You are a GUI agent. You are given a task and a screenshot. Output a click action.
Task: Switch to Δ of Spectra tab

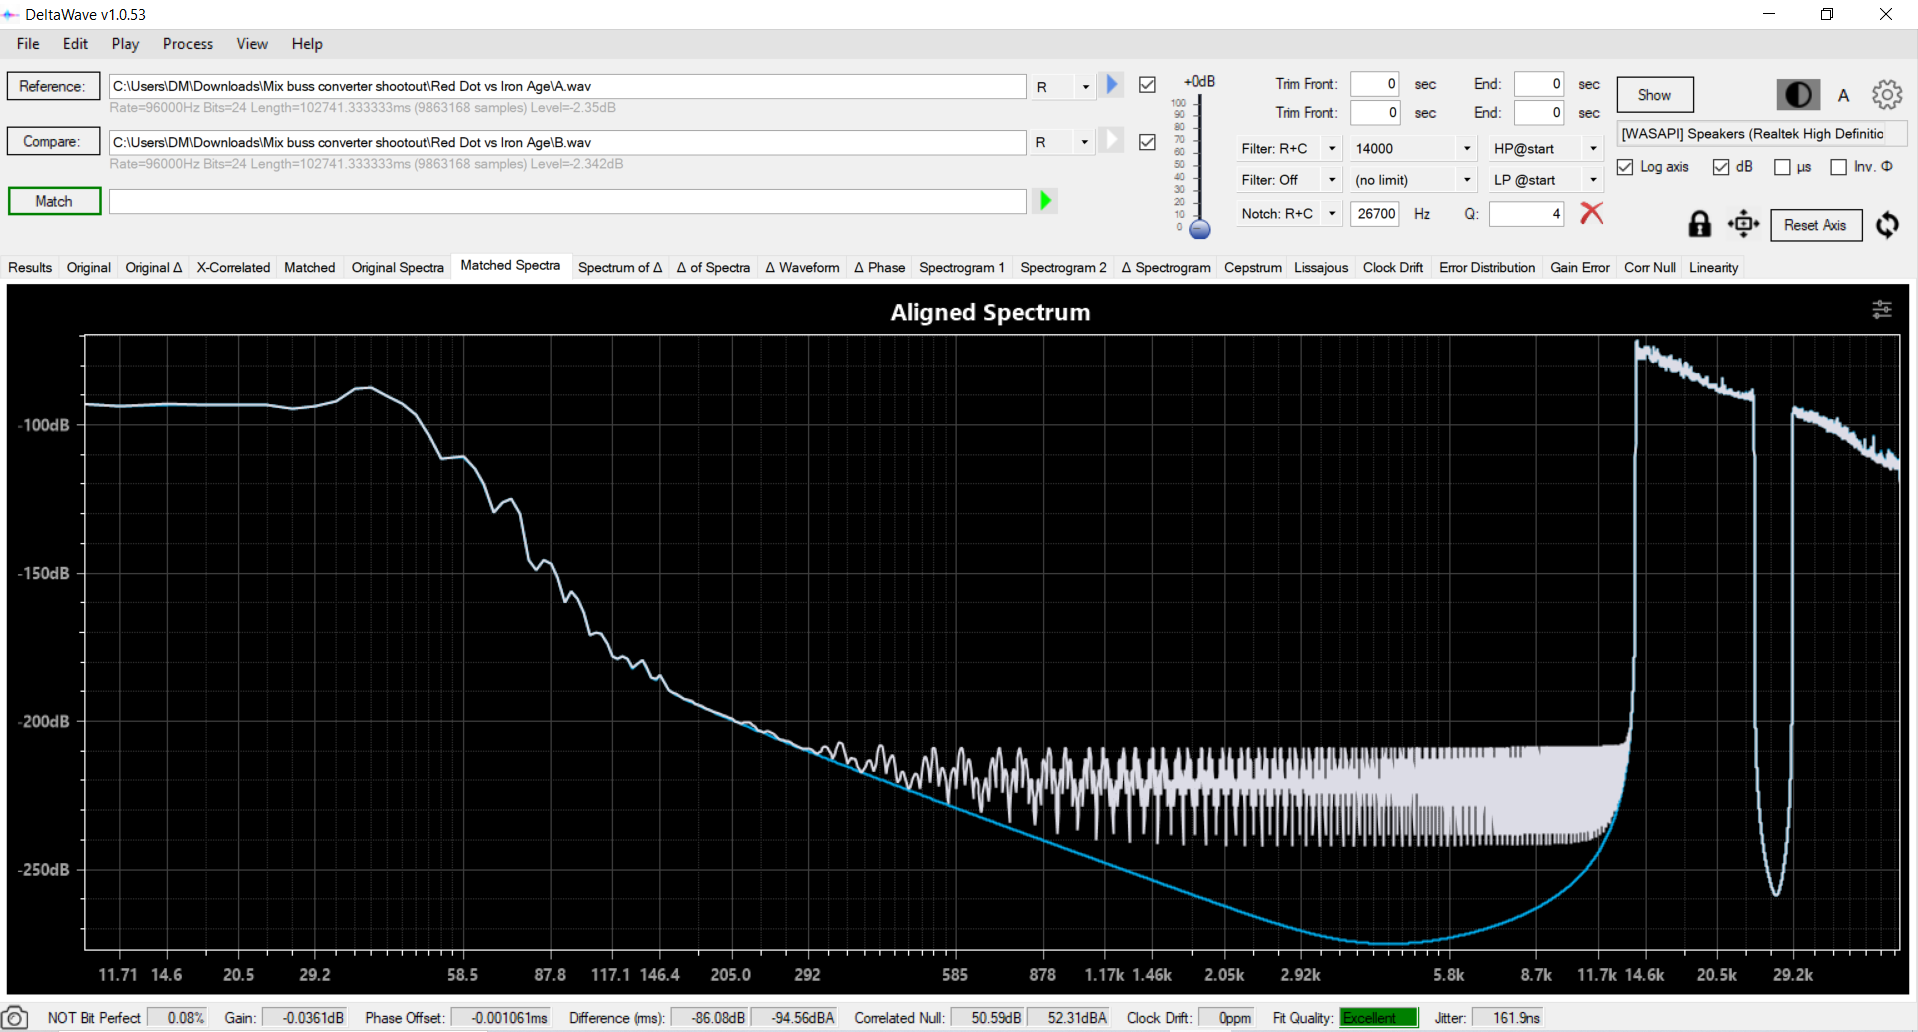click(713, 267)
